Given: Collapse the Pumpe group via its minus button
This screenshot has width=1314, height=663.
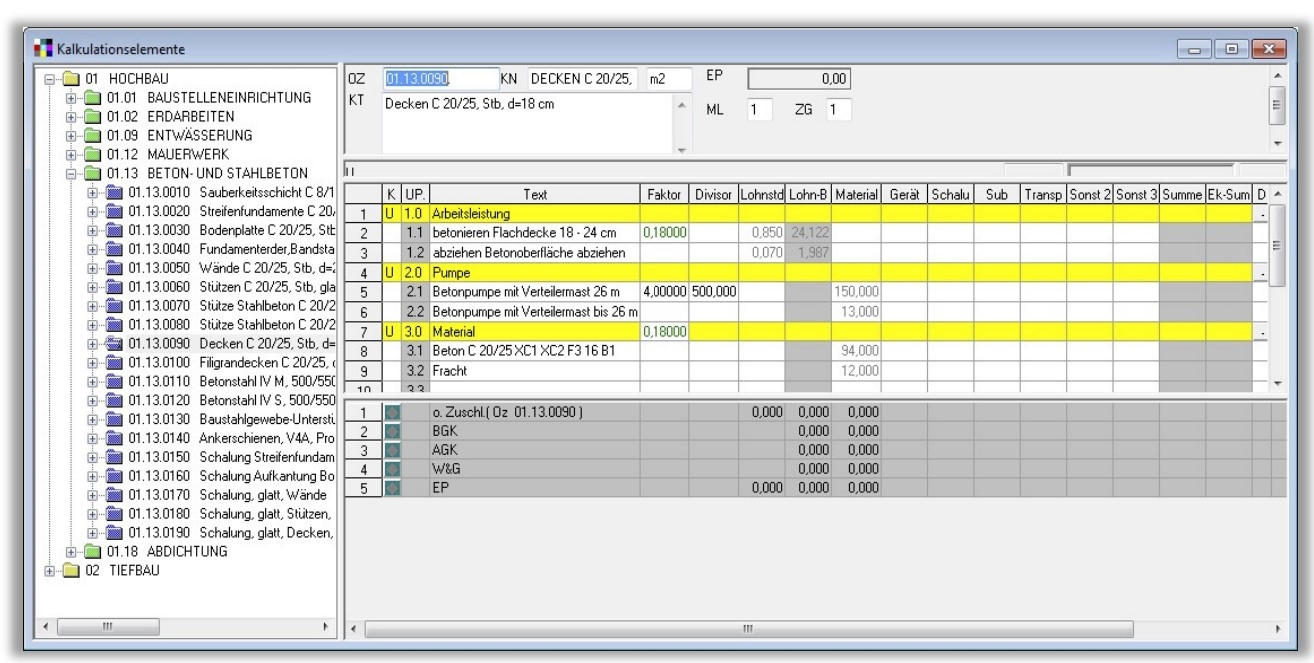Looking at the screenshot, I should (x=1261, y=272).
